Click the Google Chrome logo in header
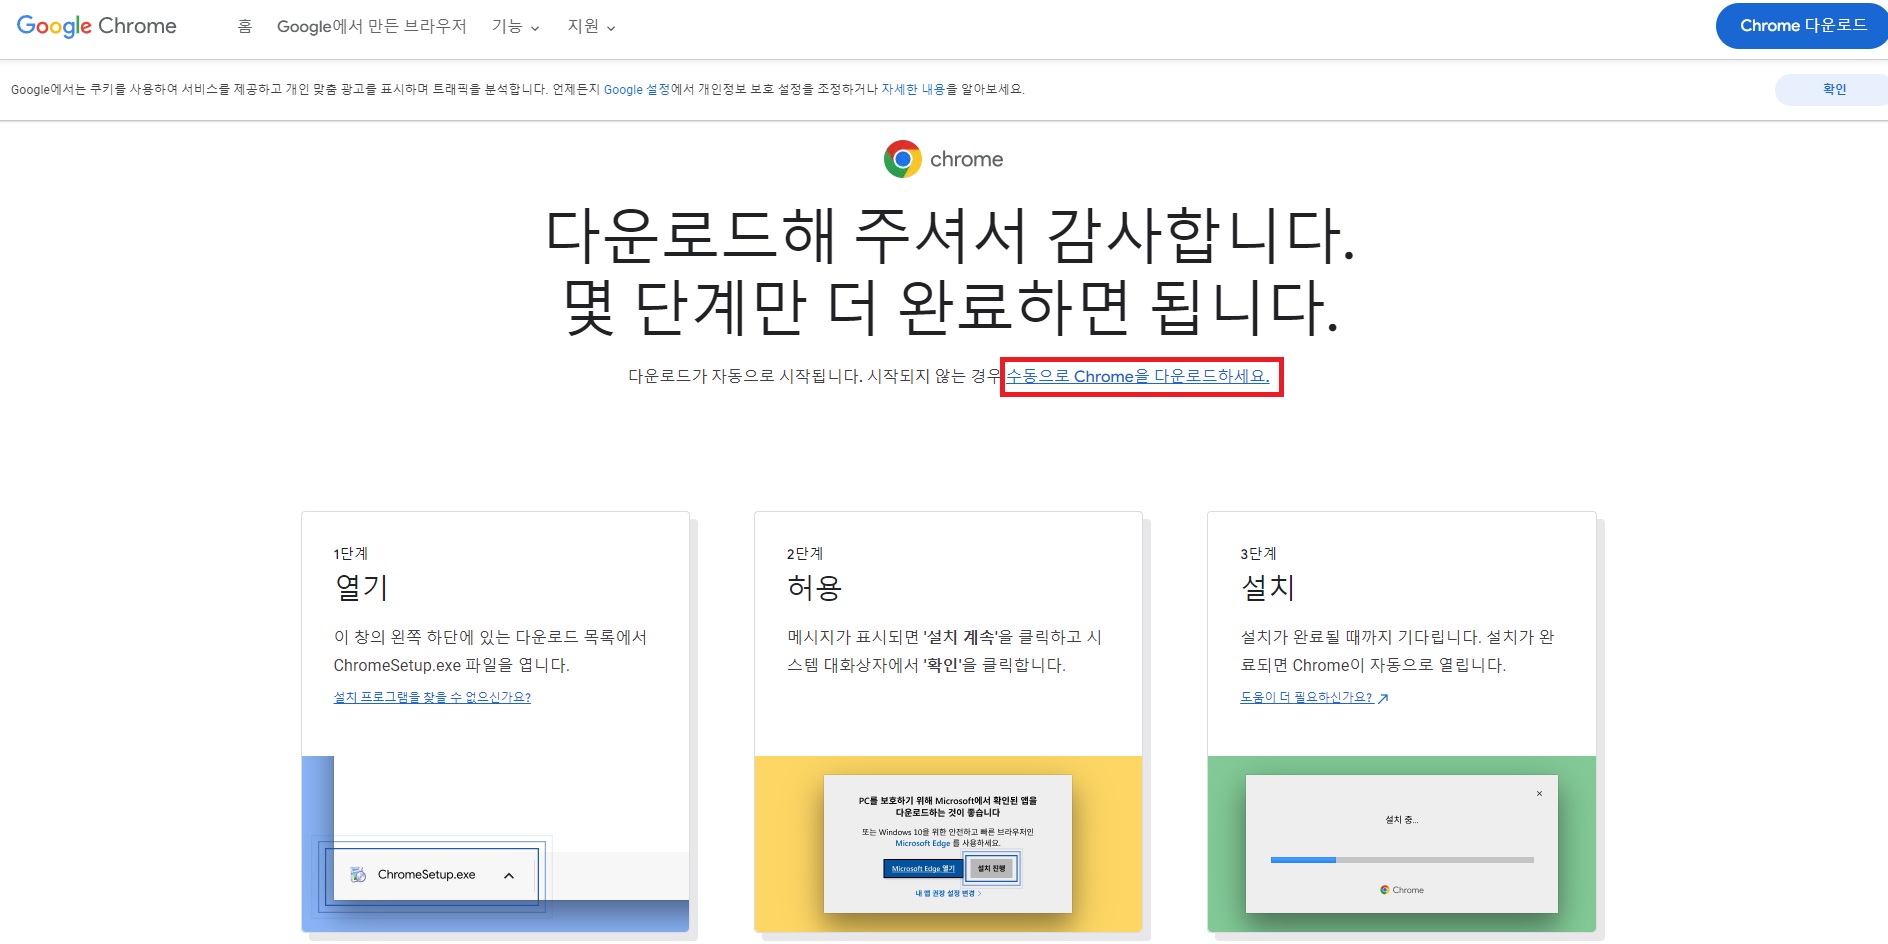The width and height of the screenshot is (1888, 944). (96, 26)
